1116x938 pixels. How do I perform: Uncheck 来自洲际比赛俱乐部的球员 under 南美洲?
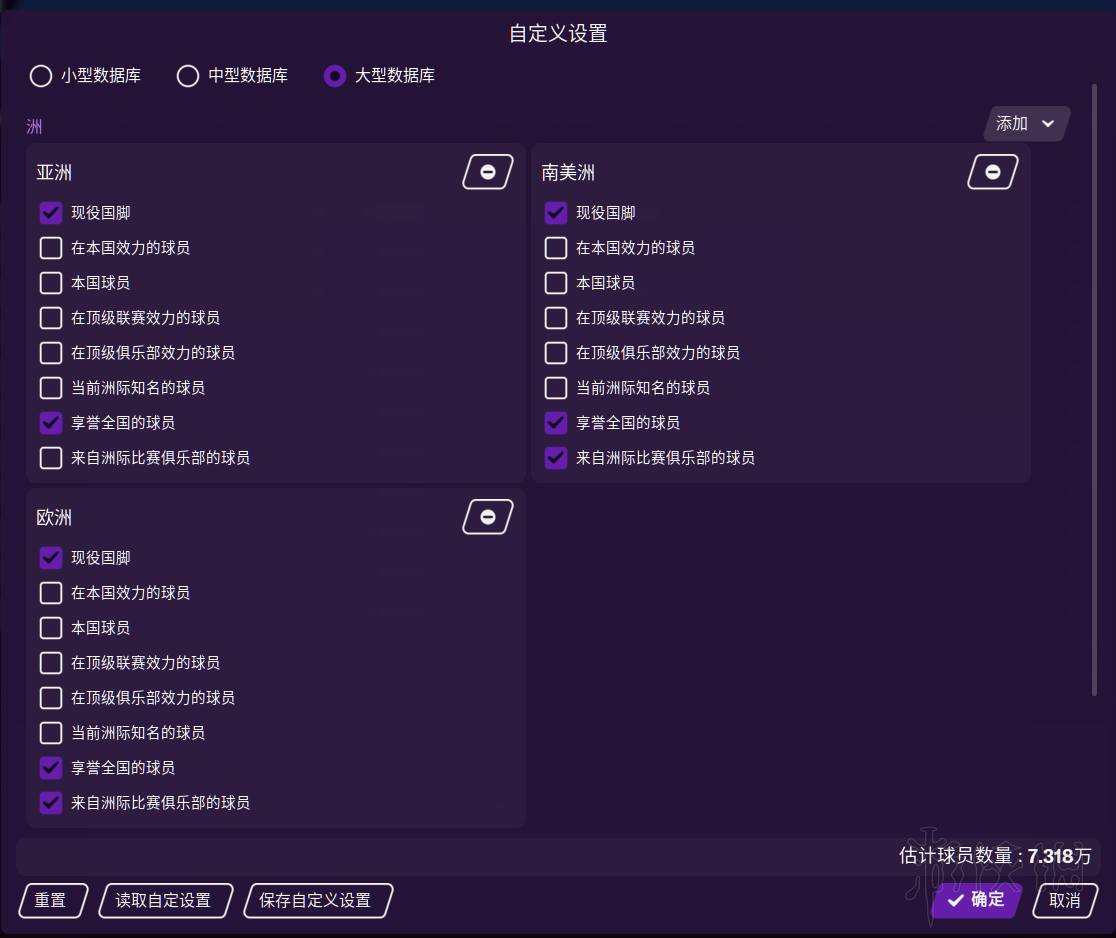click(x=555, y=457)
